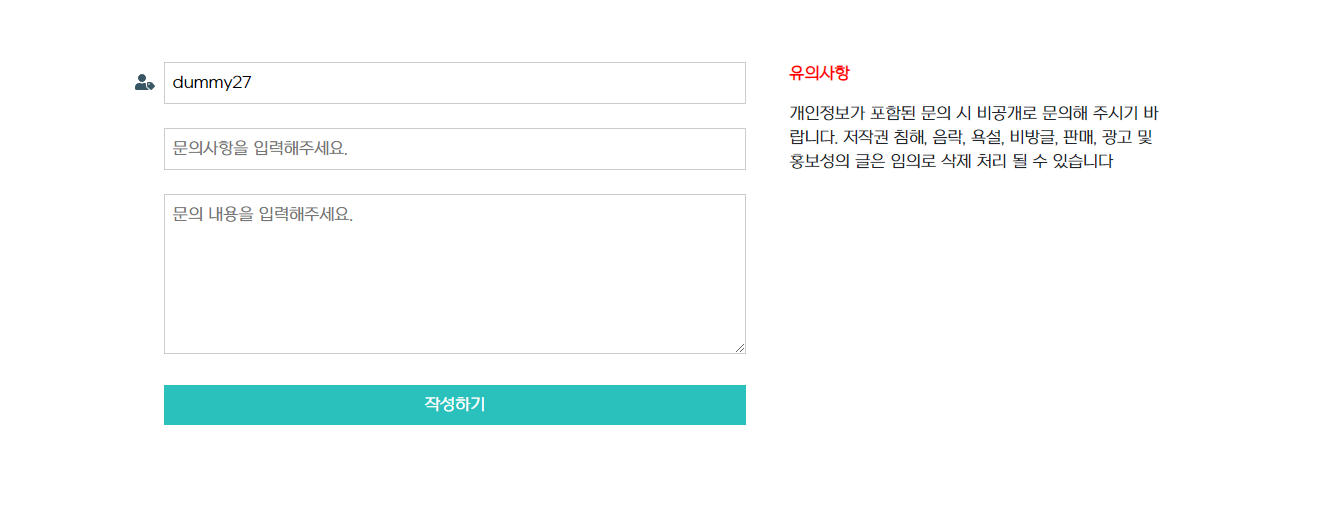Click the empty right side of the name field
The image size is (1325, 506).
(x=650, y=83)
